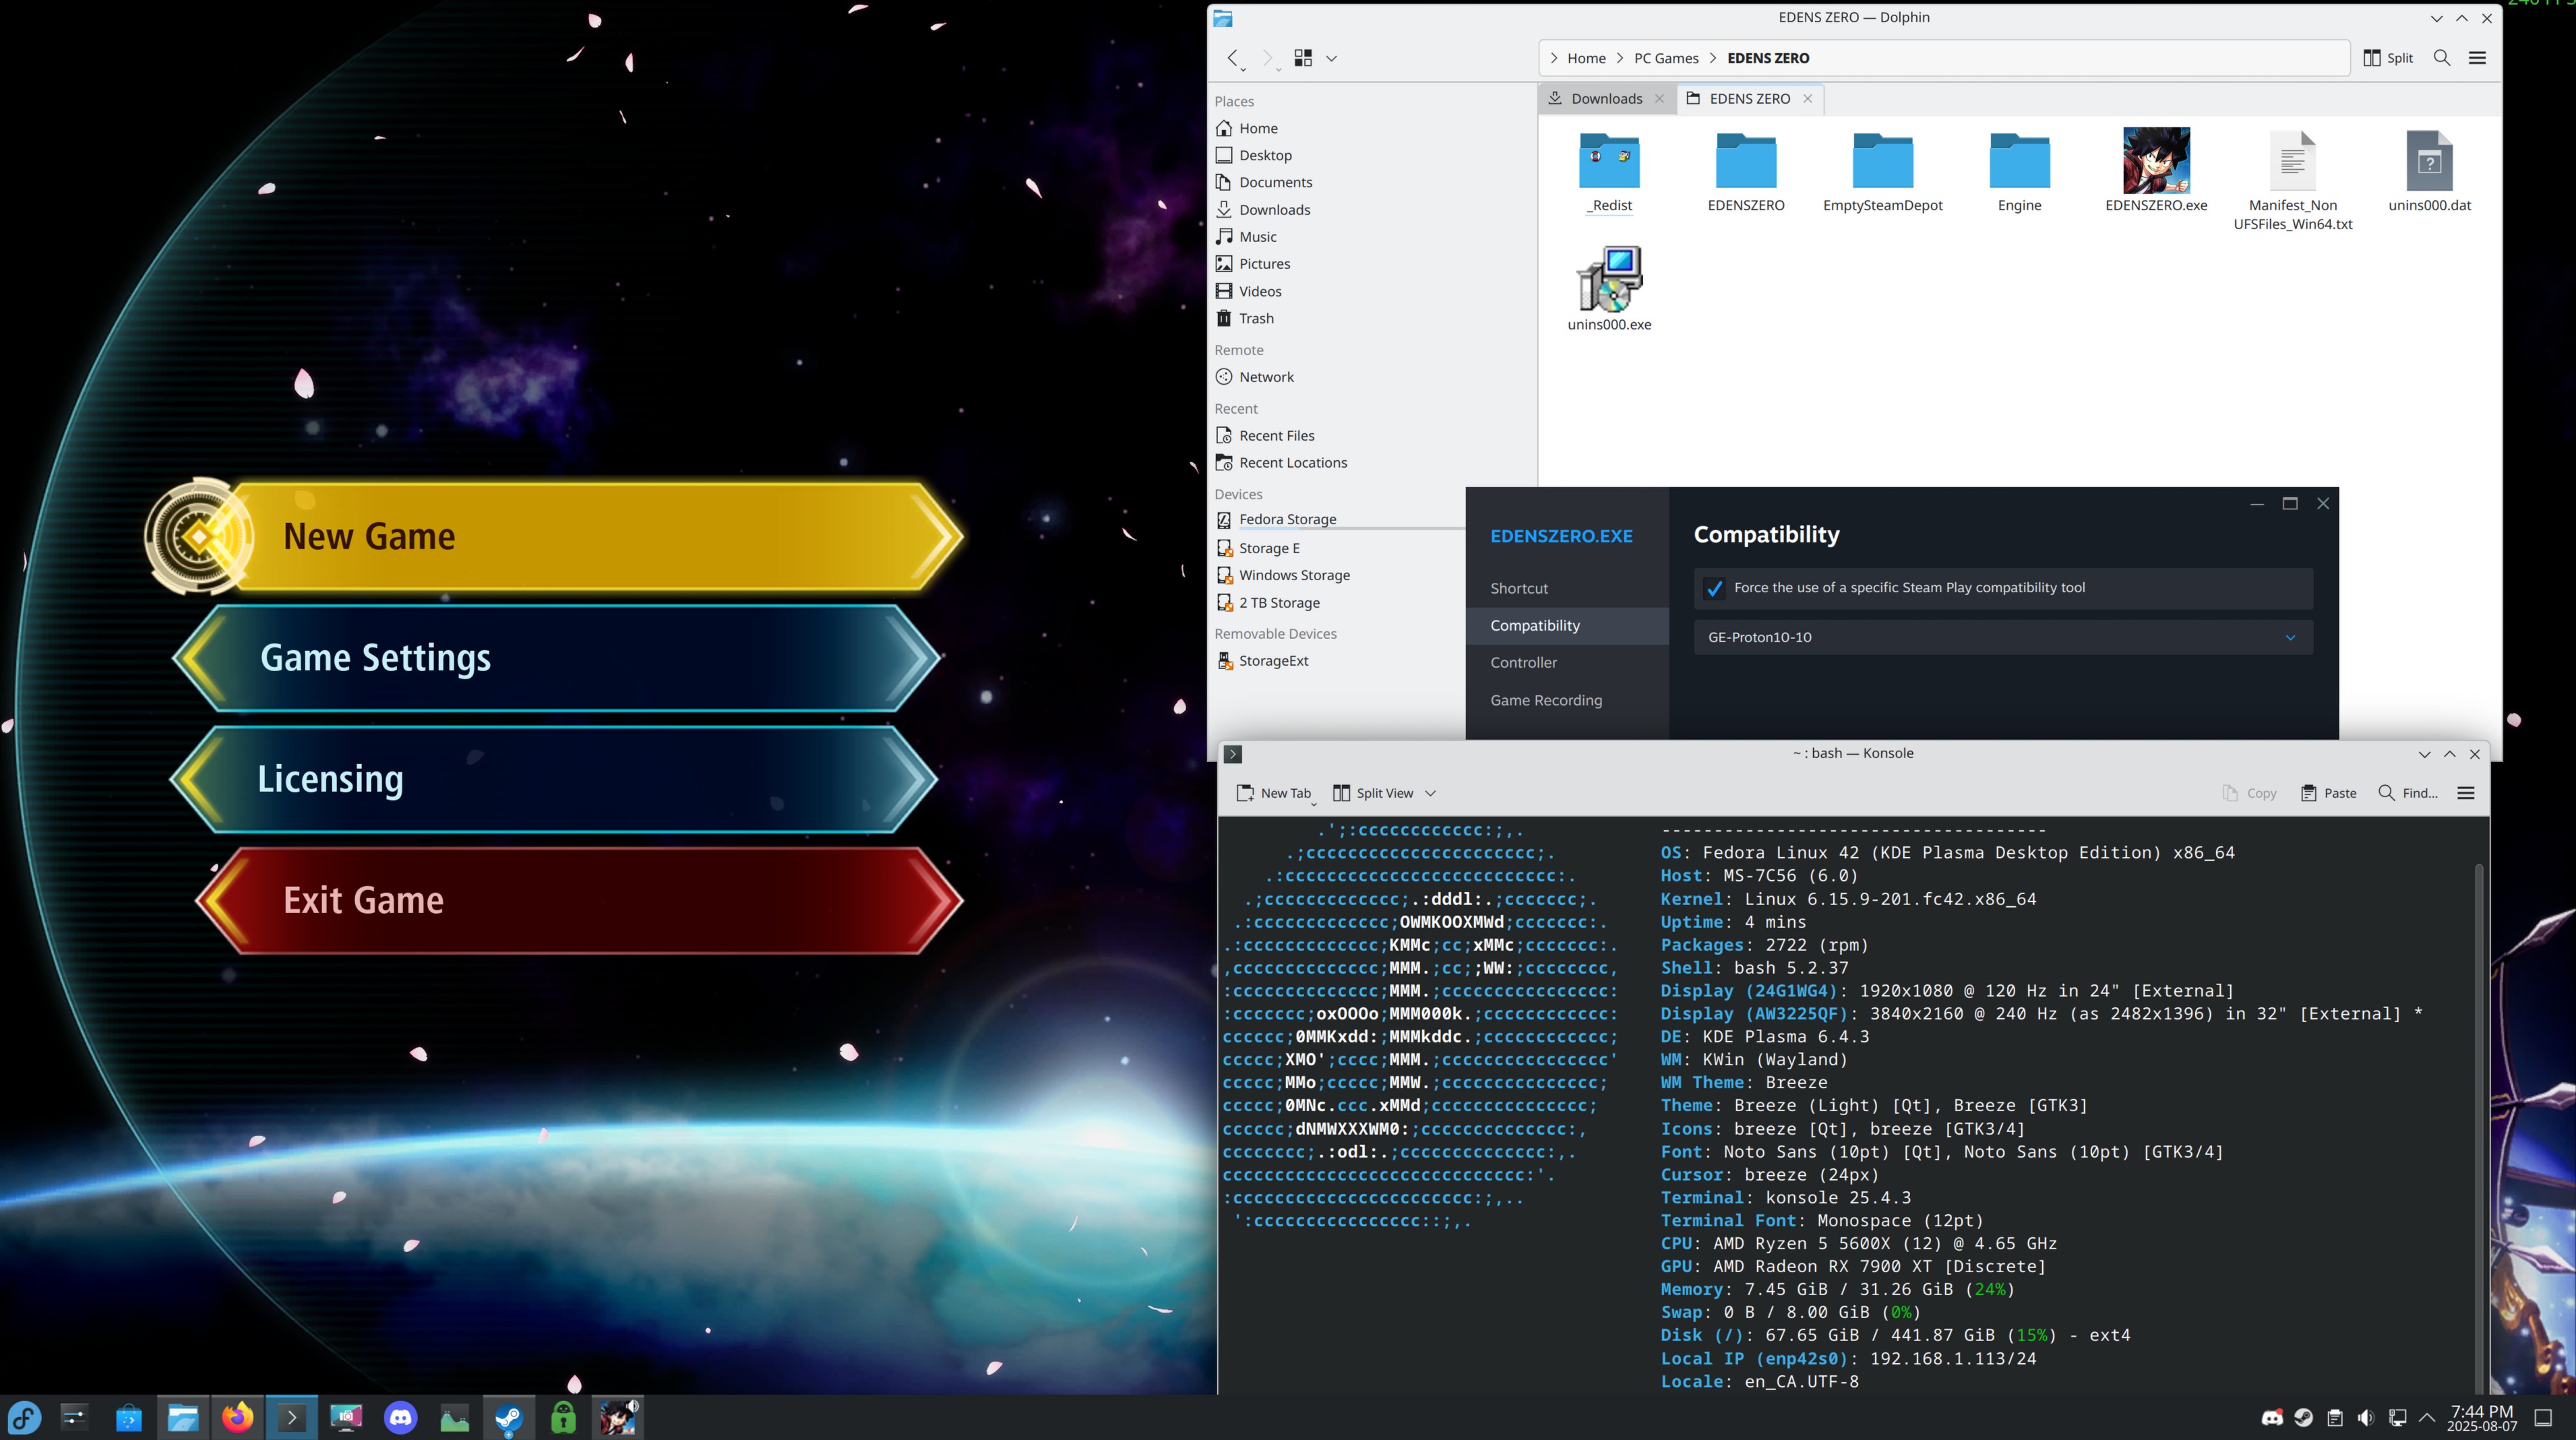Open Windows Storage device
2576x1440 pixels.
tap(1294, 575)
